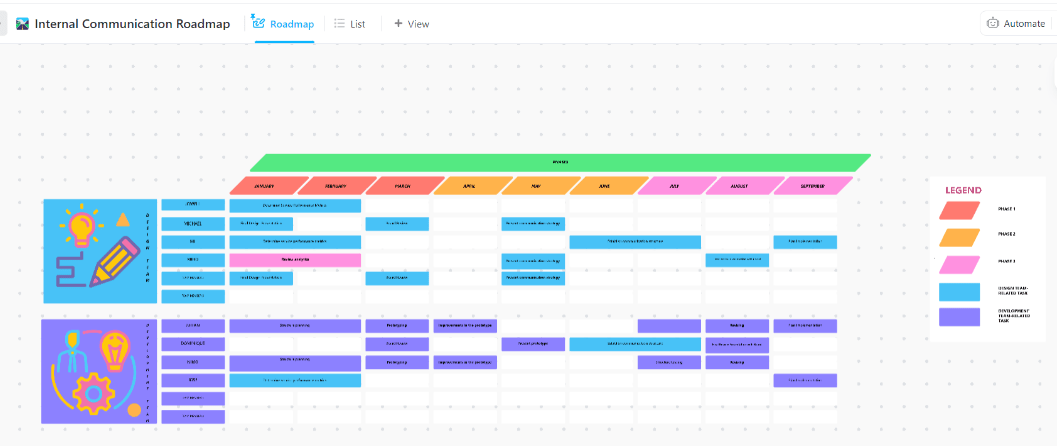
Task: Select the August month header
Action: 746,185
